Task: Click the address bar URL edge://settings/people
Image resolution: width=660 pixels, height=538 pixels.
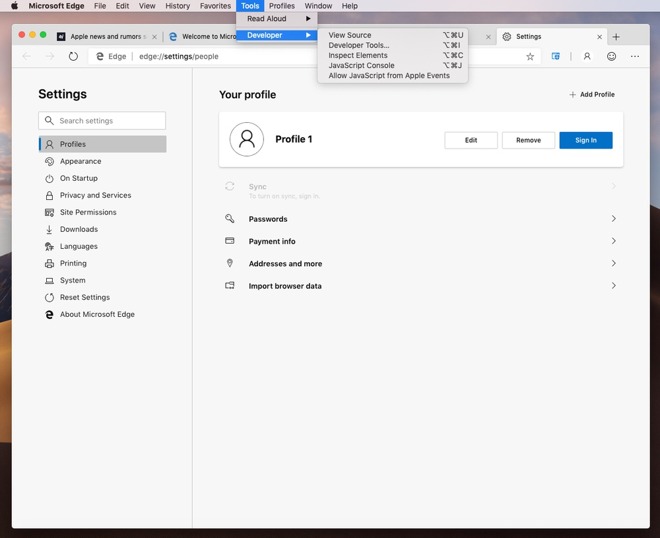Action: click(x=178, y=56)
